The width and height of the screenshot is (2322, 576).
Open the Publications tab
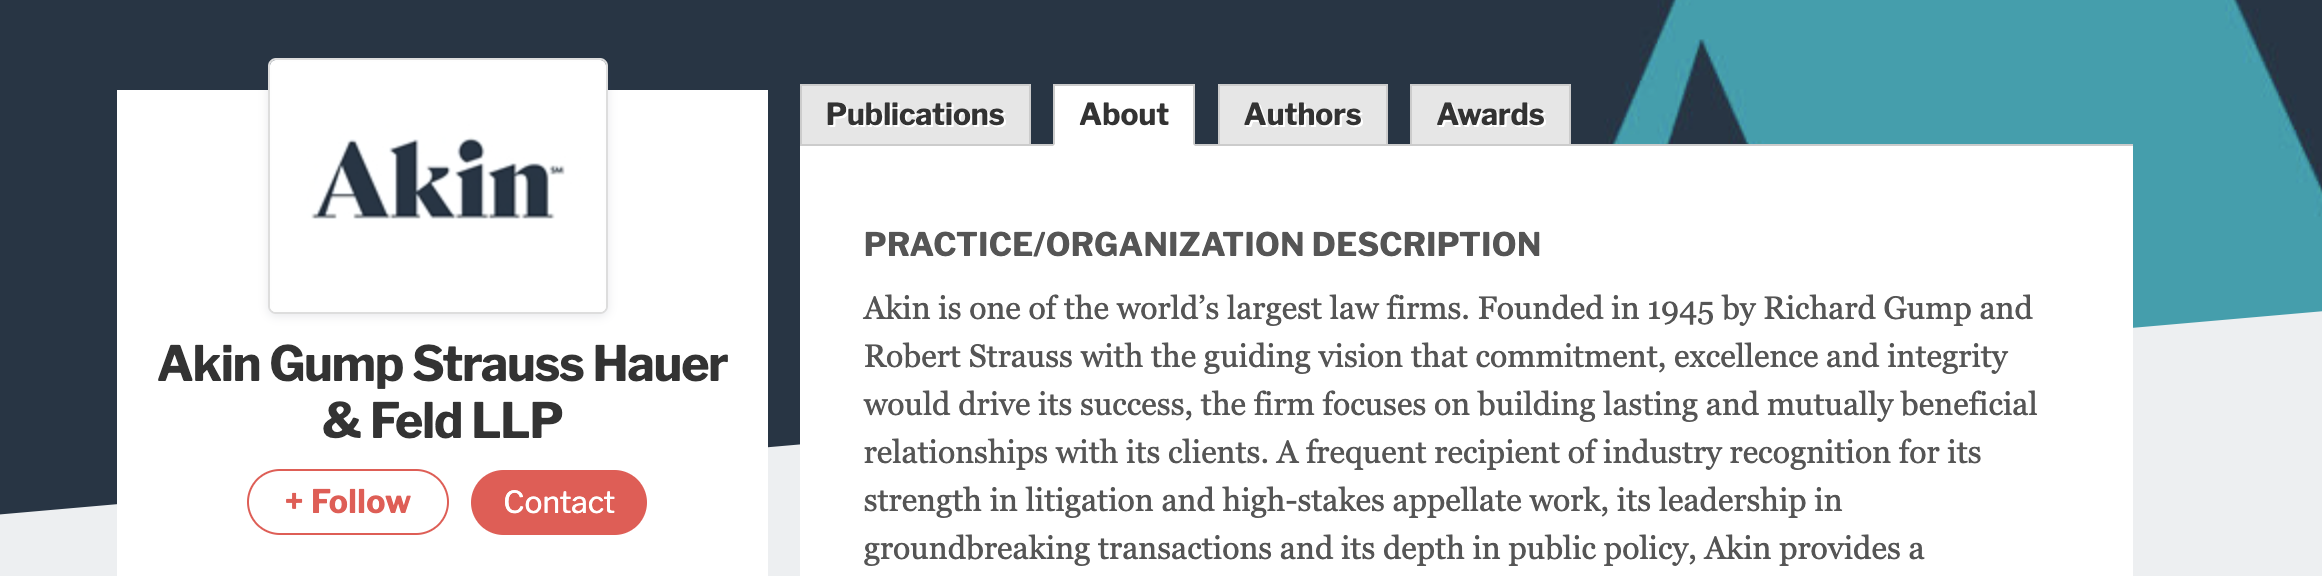click(915, 115)
